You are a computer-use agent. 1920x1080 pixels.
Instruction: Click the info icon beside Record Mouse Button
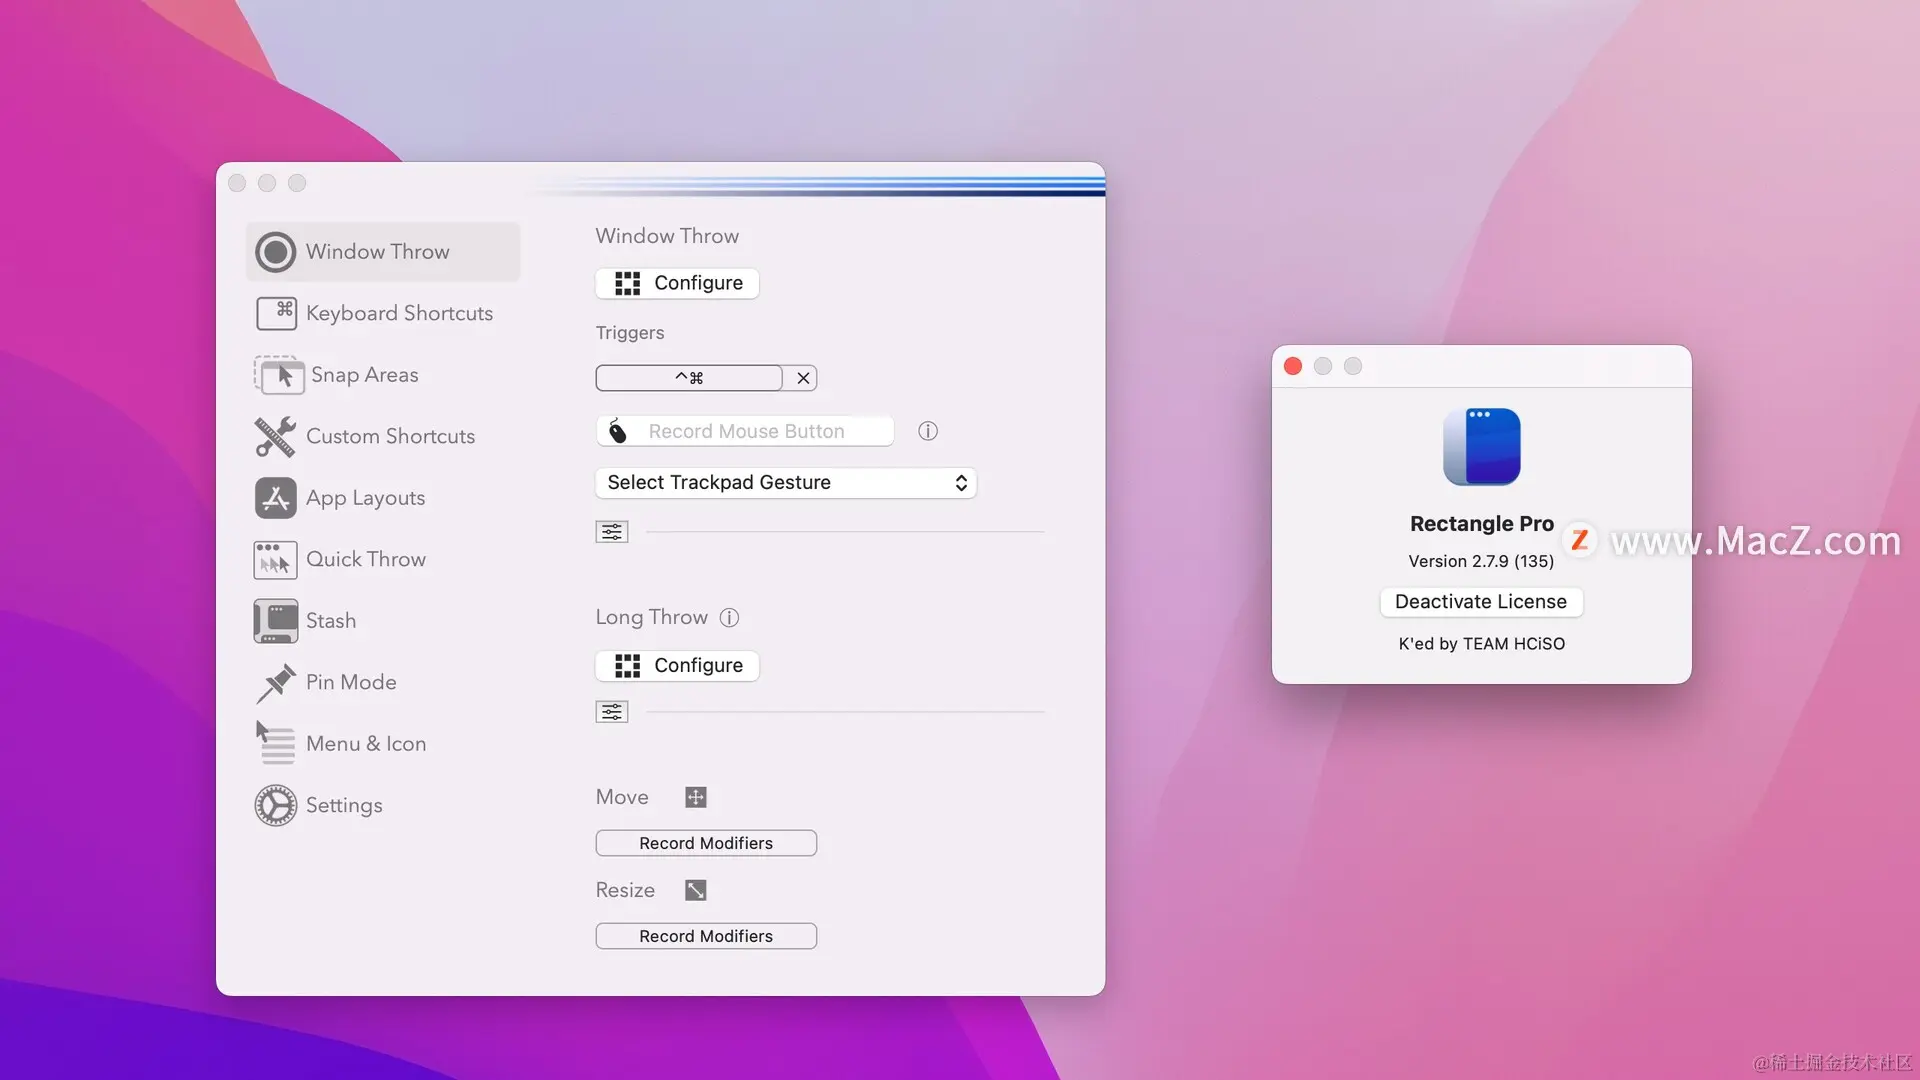[x=928, y=431]
